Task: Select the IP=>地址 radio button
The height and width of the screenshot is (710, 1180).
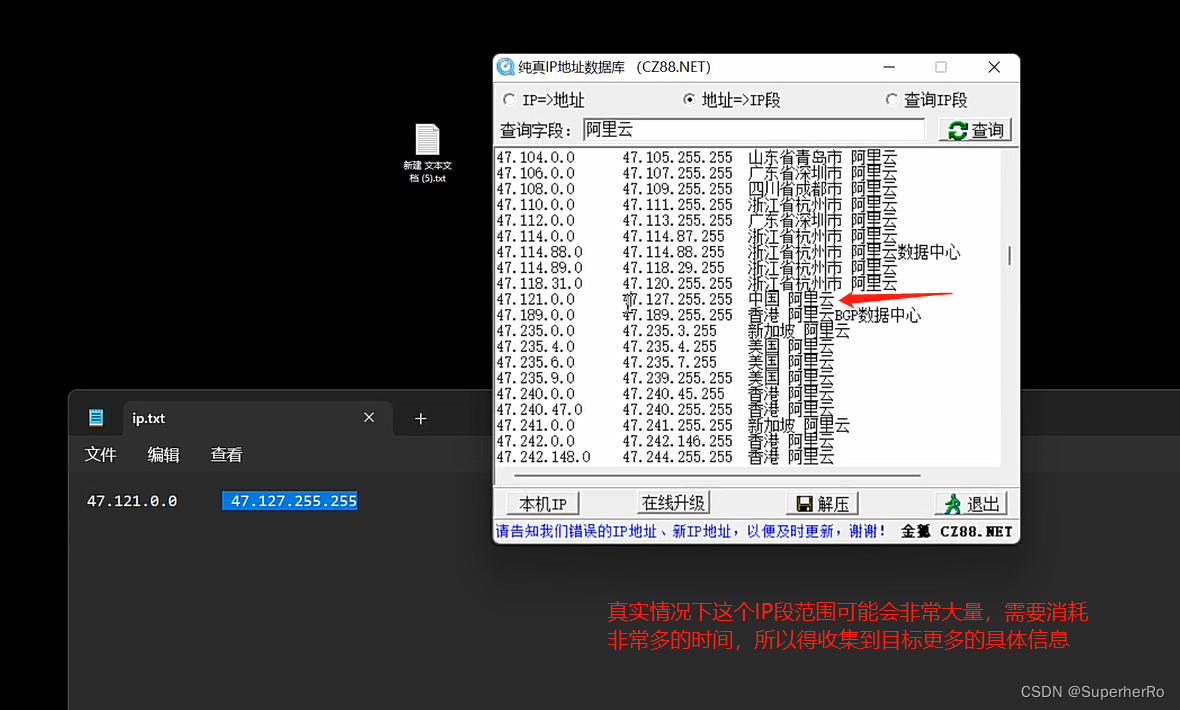Action: pyautogui.click(x=509, y=99)
